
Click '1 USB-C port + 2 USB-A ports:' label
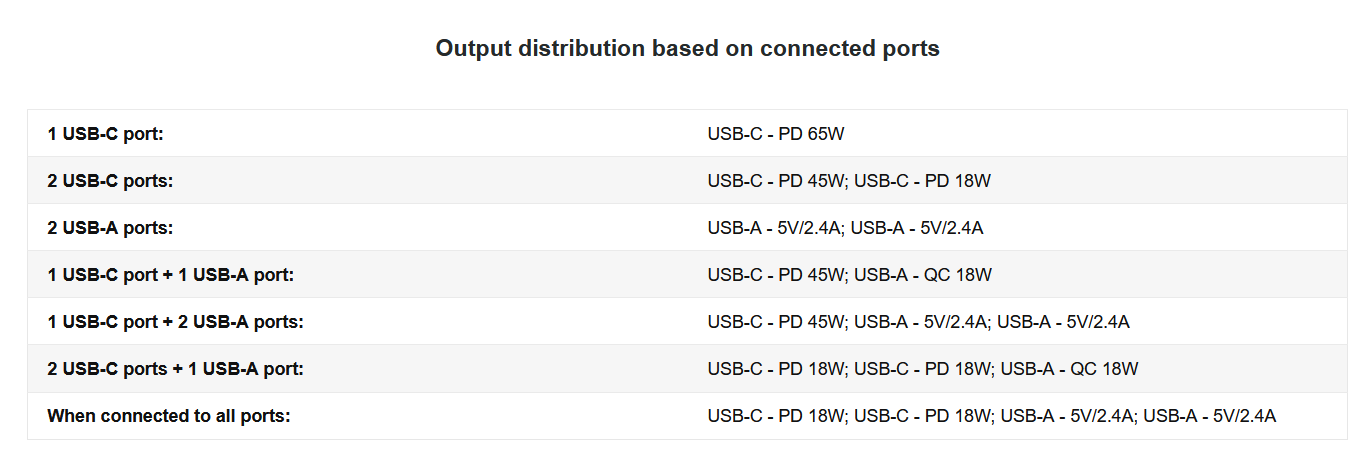[175, 322]
